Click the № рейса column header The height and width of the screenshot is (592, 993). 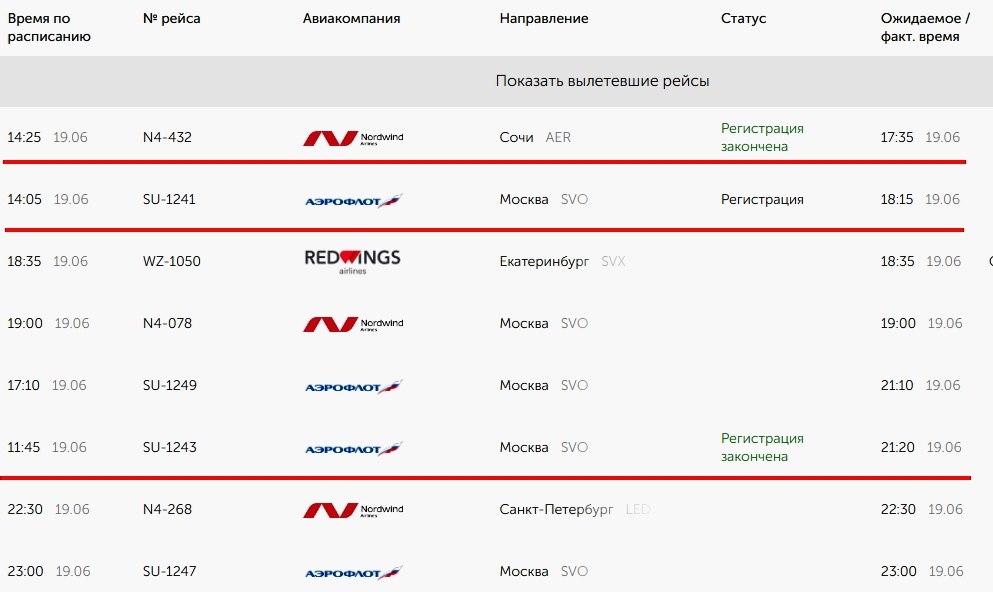pyautogui.click(x=172, y=18)
